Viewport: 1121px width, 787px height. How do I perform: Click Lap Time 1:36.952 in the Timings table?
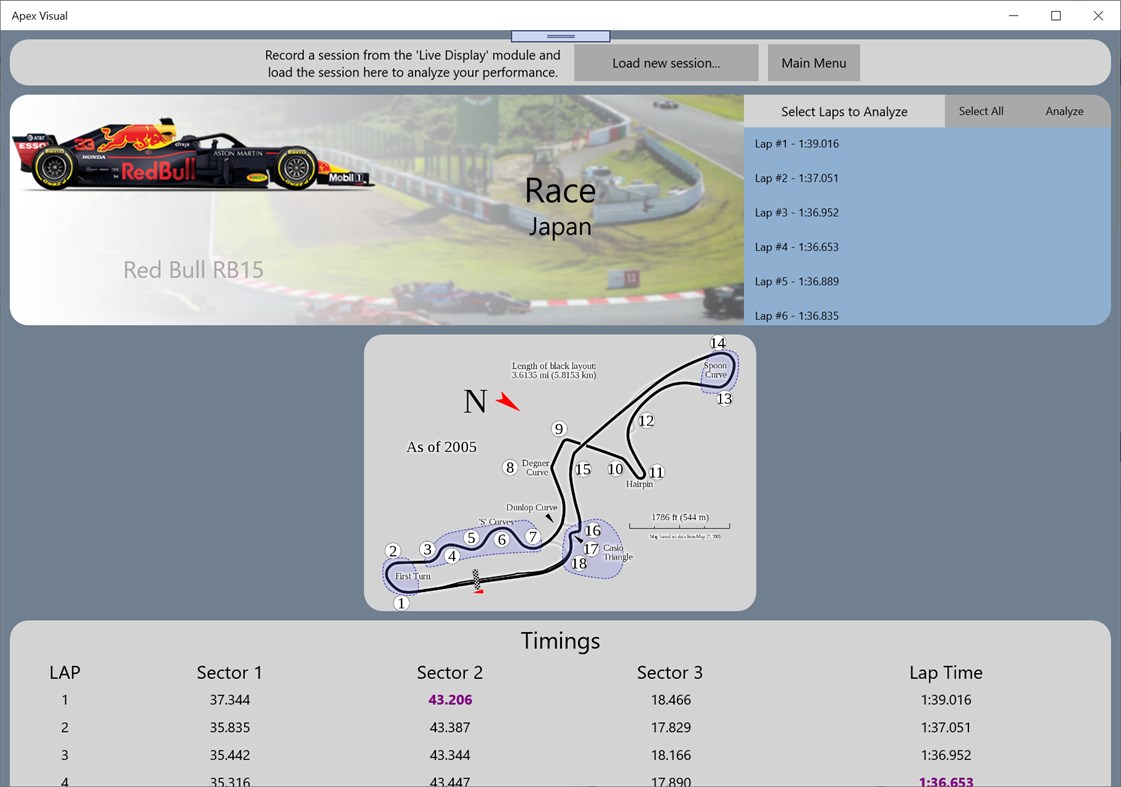point(946,755)
